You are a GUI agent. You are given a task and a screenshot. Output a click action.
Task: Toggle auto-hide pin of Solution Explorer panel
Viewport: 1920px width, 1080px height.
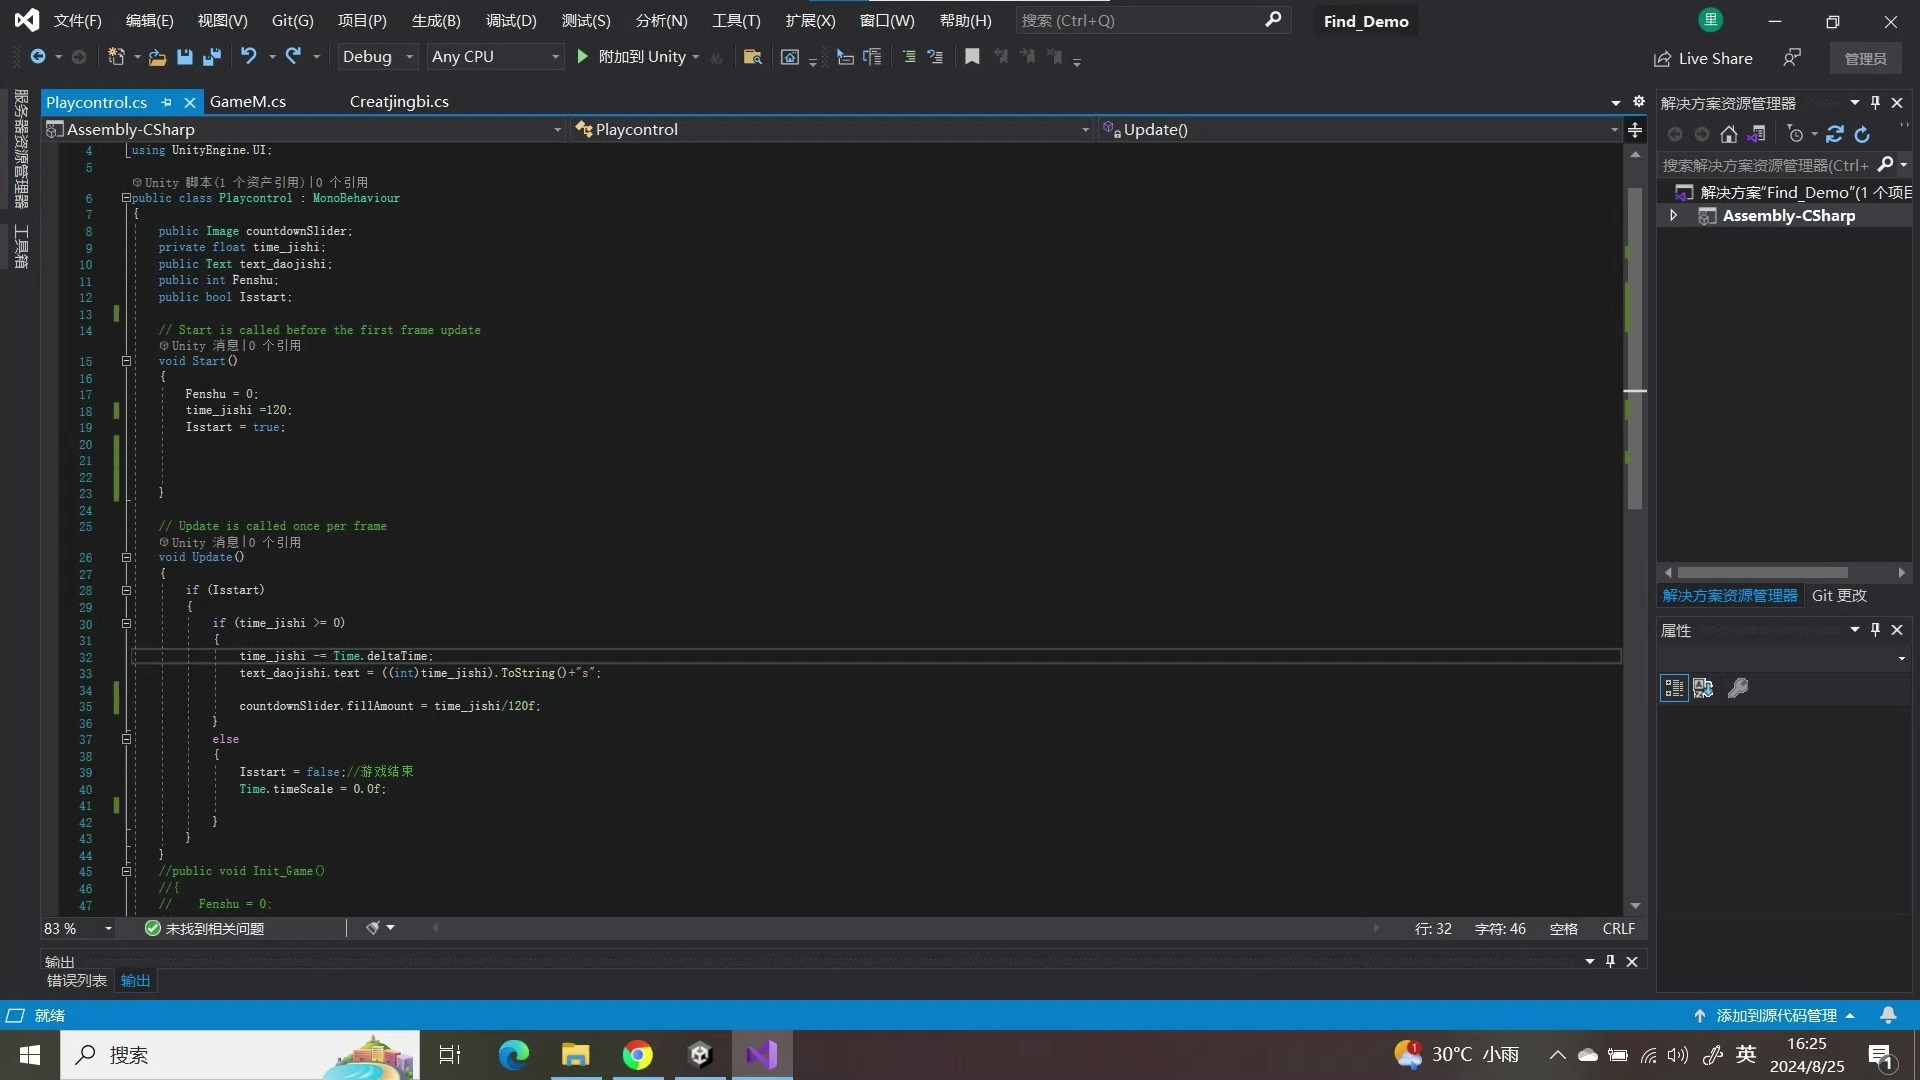coord(1875,102)
